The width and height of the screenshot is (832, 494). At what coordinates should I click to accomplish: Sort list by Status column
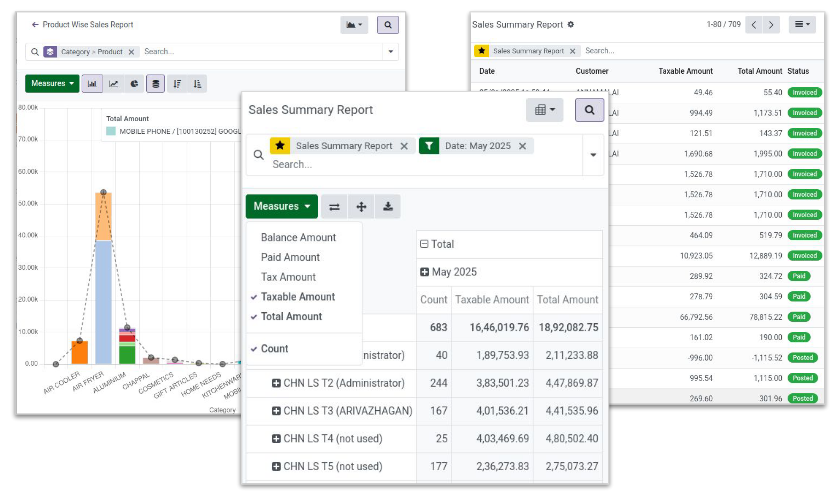click(x=798, y=71)
